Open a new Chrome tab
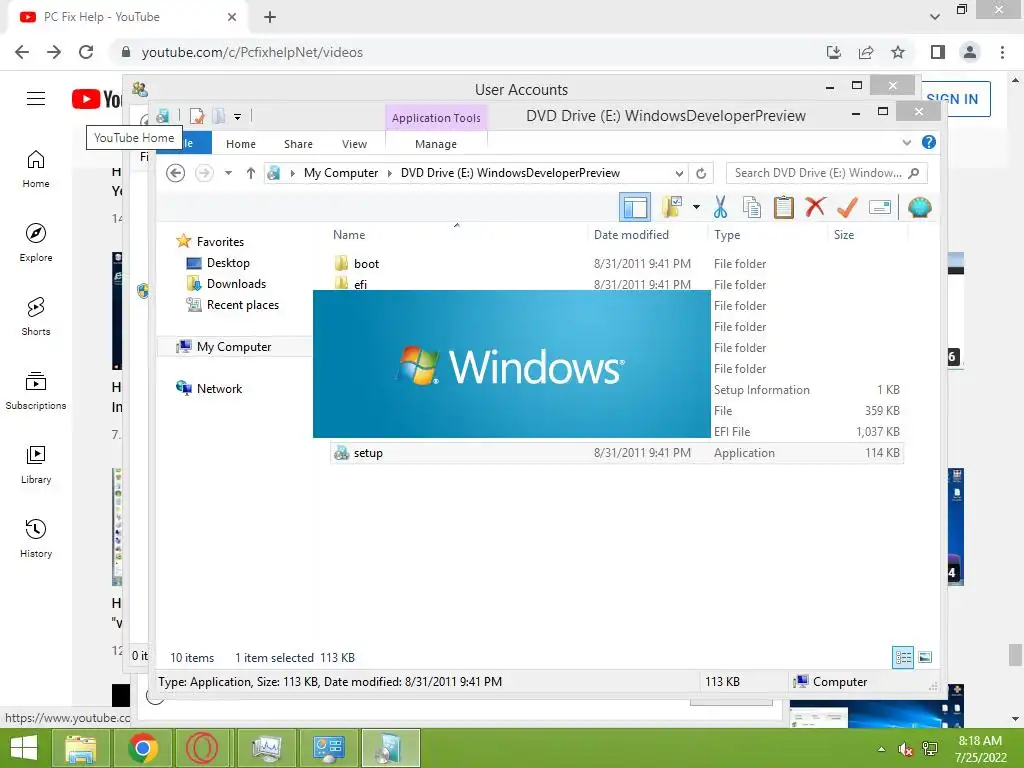The image size is (1024, 768). (x=270, y=17)
